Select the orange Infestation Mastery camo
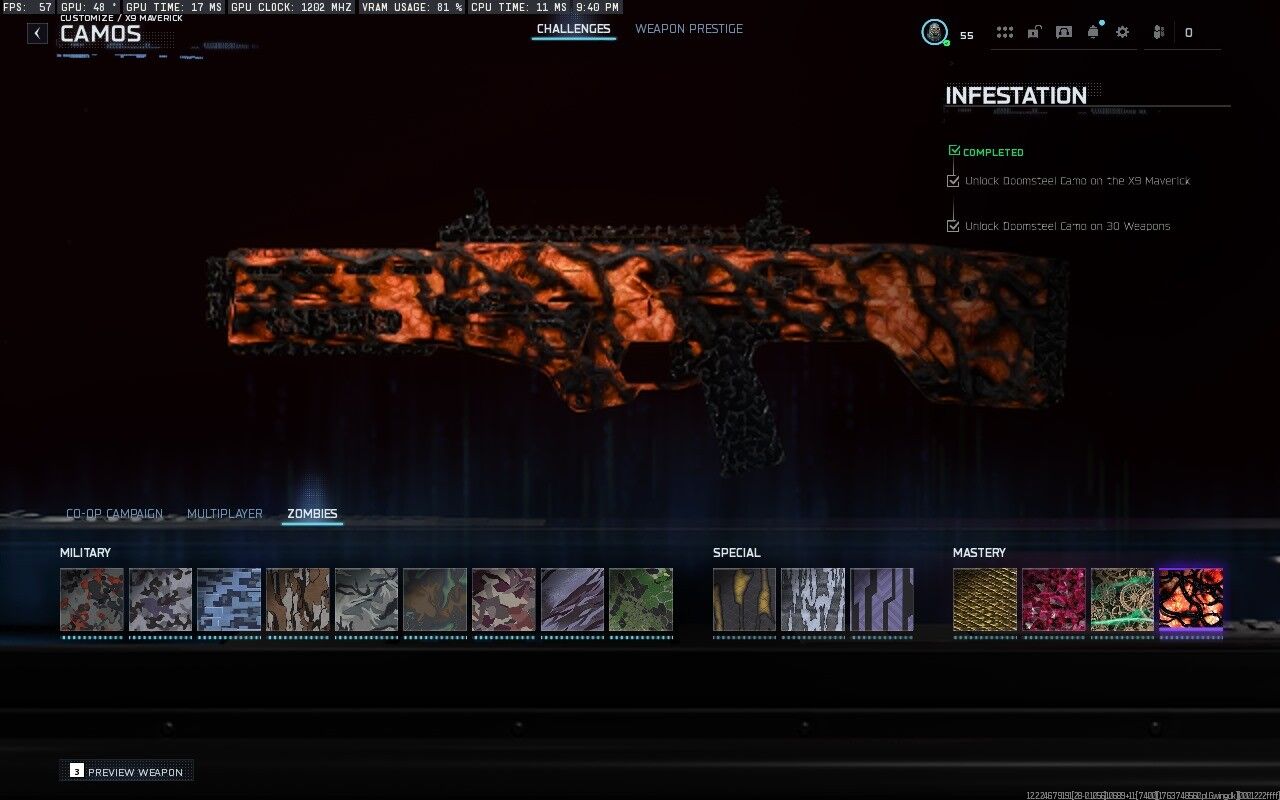1280x800 pixels. tap(1190, 600)
